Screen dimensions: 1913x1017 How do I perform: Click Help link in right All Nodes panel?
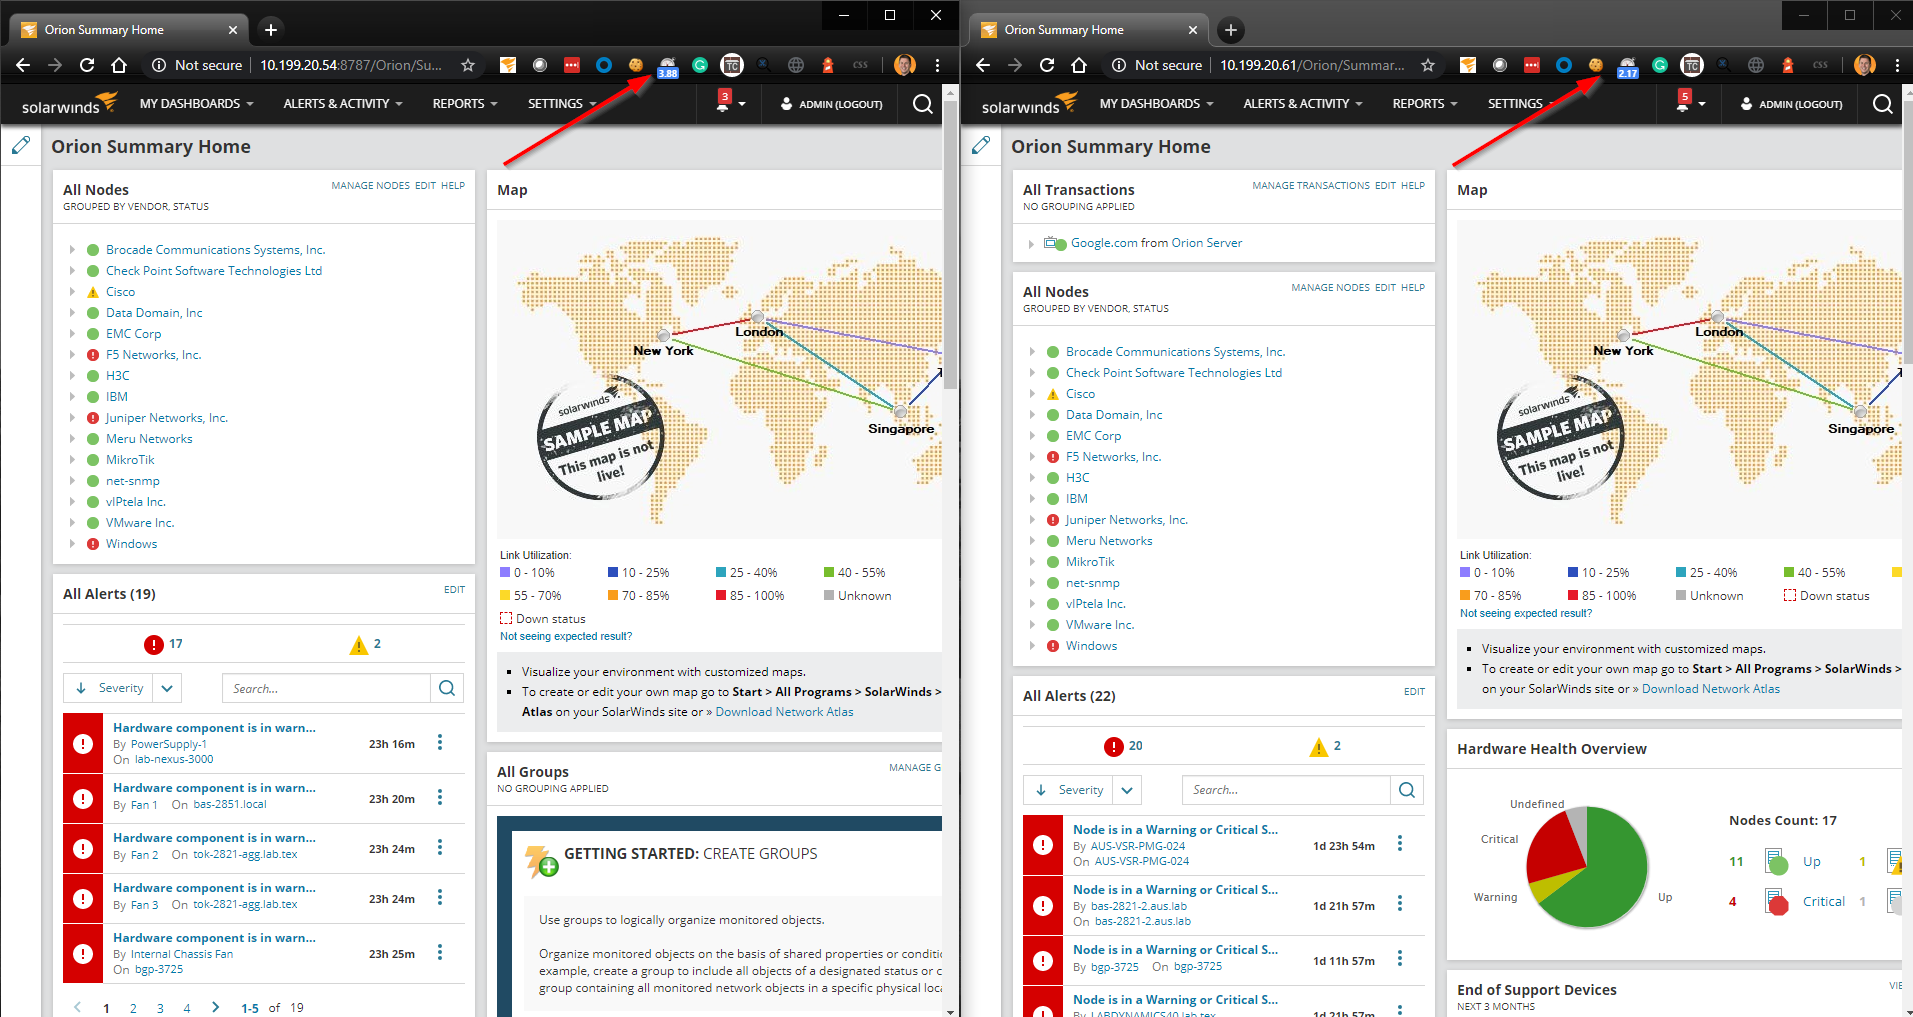click(1413, 288)
